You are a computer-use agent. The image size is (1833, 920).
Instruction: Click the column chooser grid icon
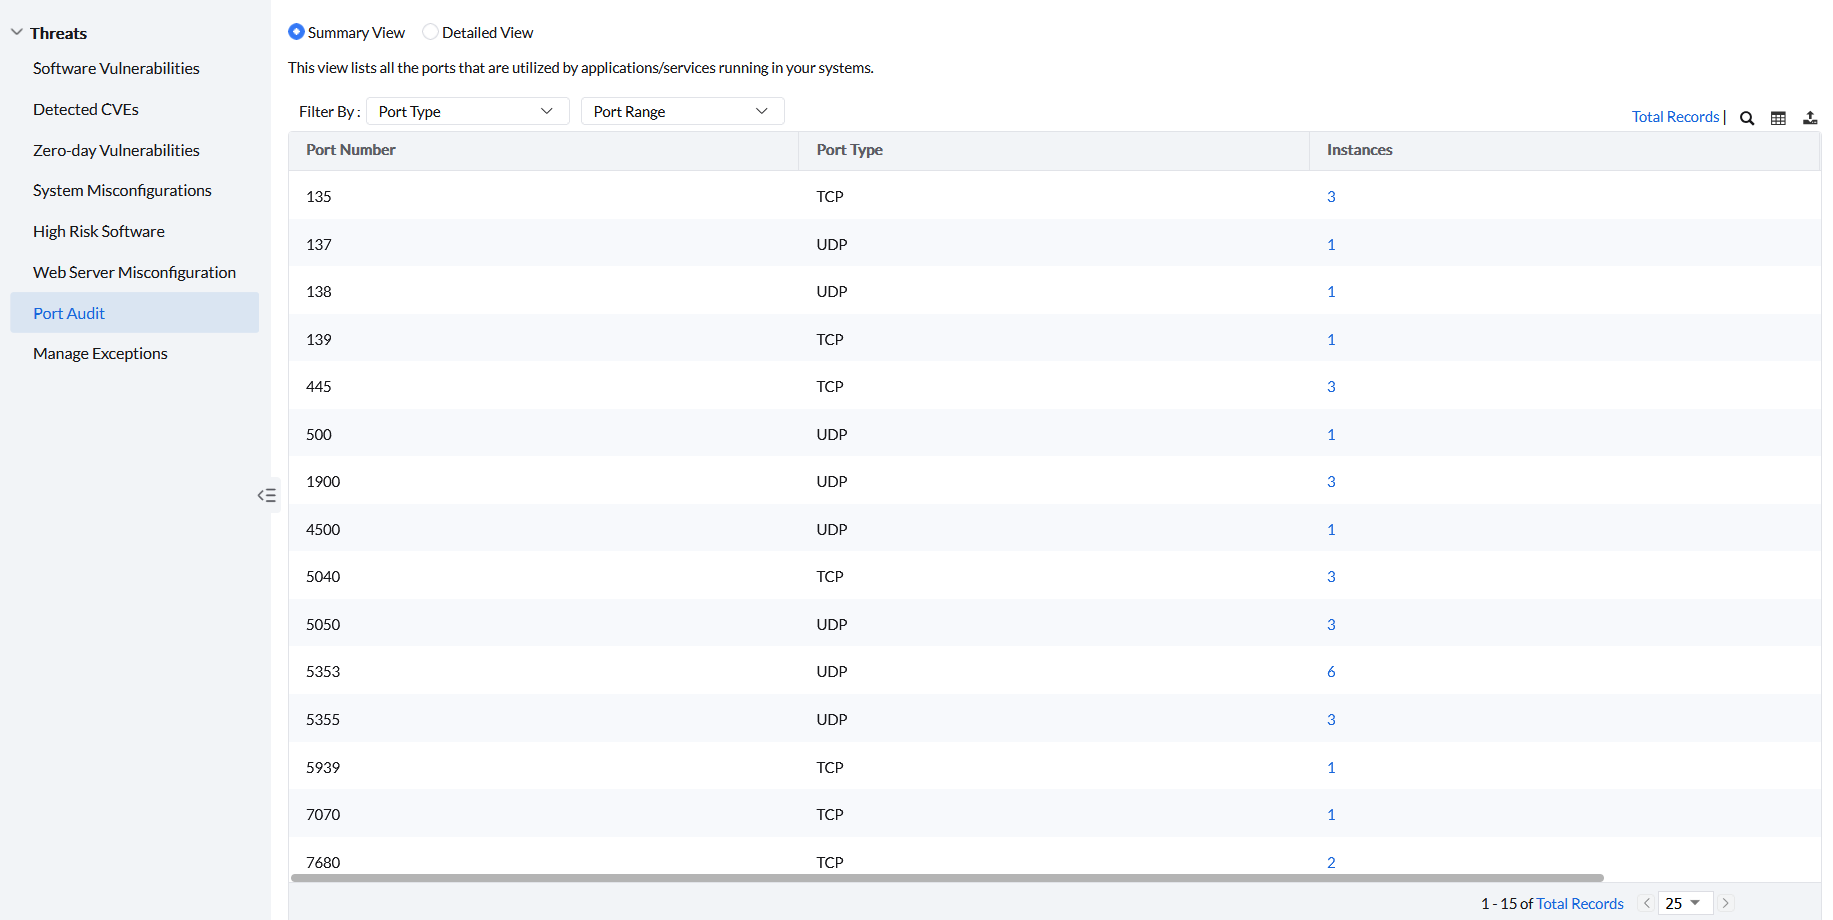[x=1778, y=118]
